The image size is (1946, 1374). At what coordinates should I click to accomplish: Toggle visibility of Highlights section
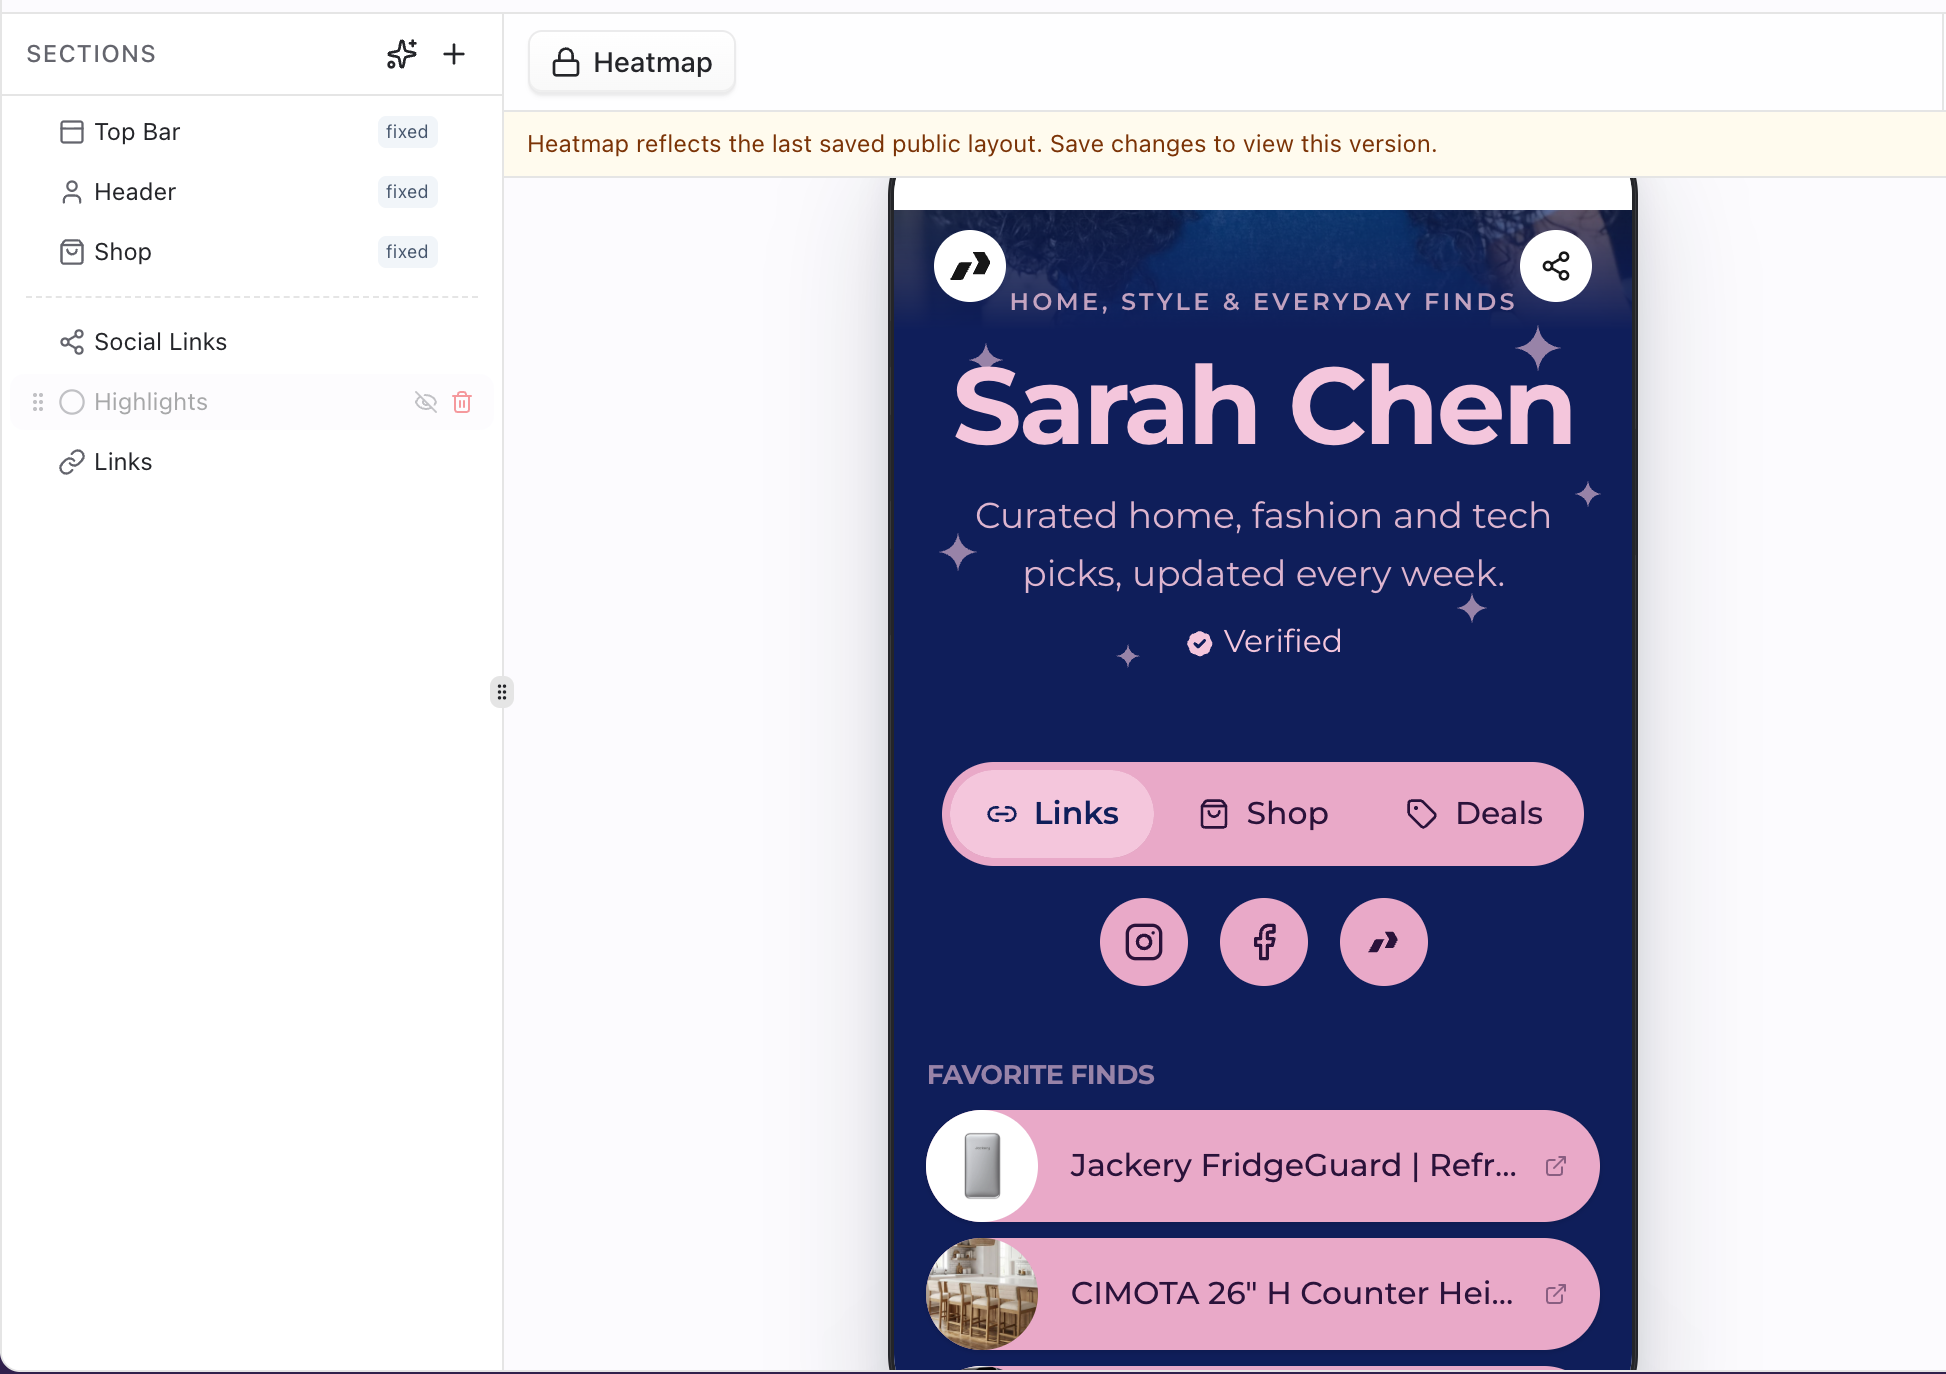pos(426,402)
